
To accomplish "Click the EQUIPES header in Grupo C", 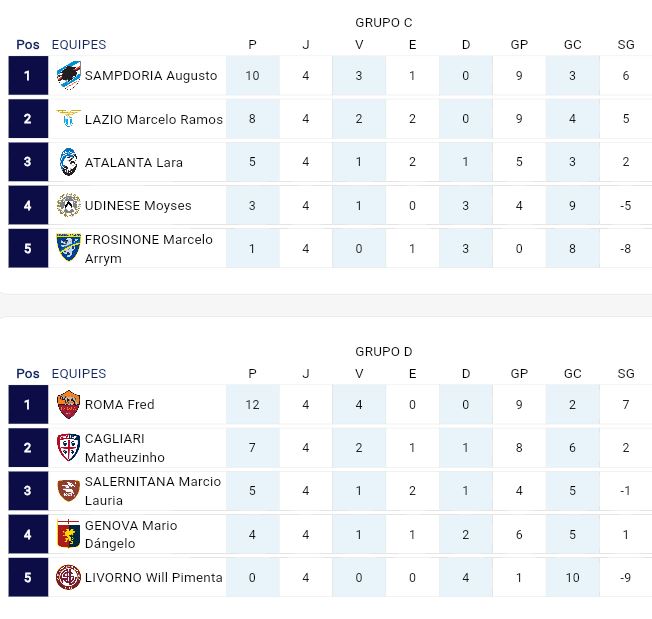I will 79,44.
